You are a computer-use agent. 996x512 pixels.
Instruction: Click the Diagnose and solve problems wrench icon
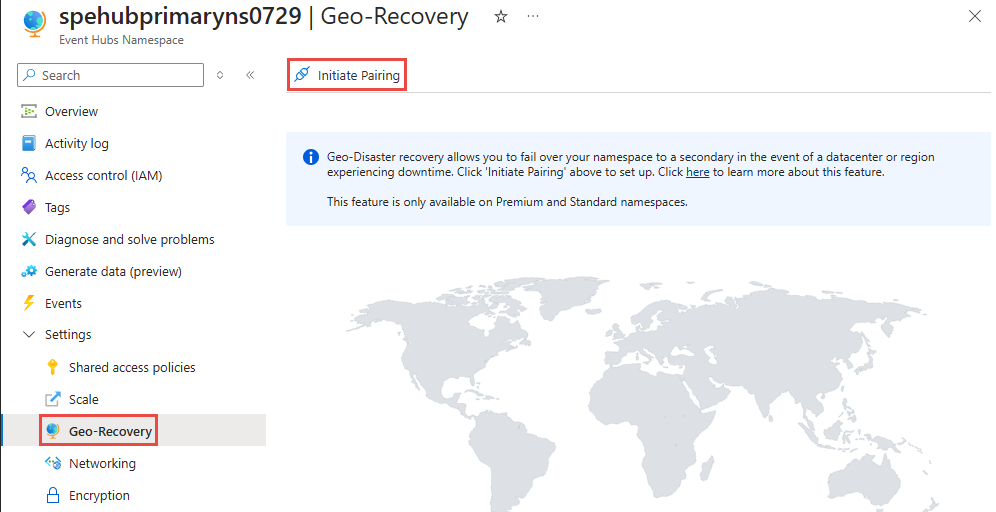tap(29, 239)
